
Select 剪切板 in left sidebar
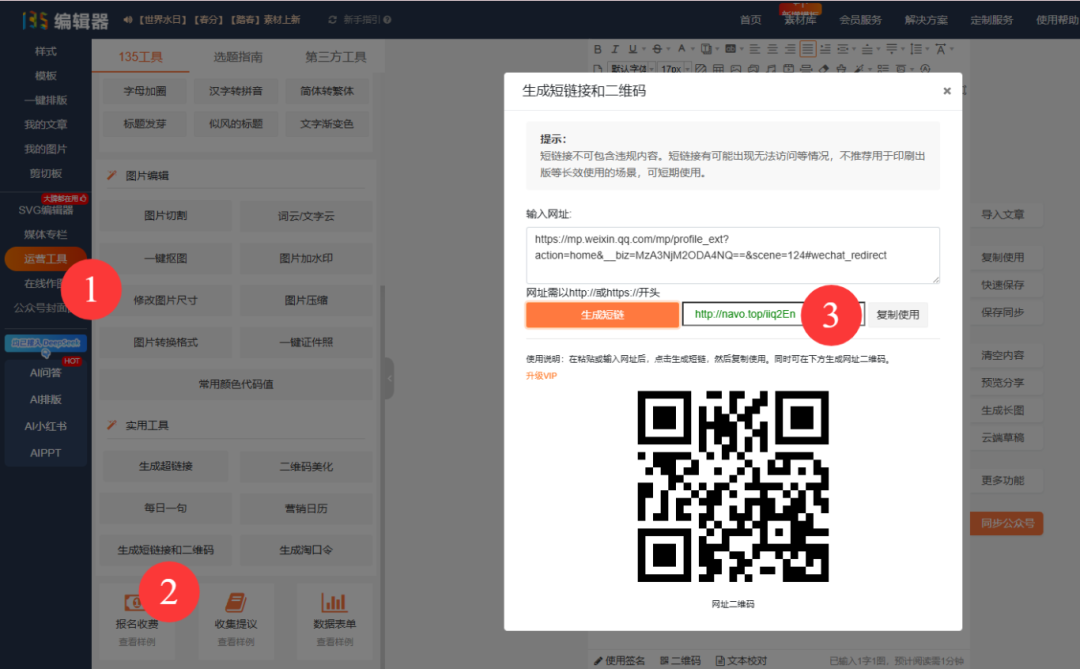45,173
